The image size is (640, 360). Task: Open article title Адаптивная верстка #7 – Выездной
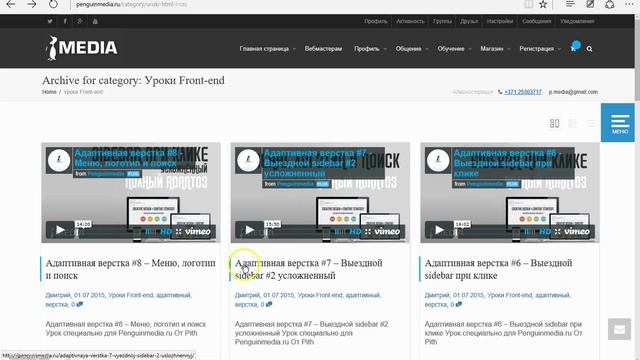(309, 269)
